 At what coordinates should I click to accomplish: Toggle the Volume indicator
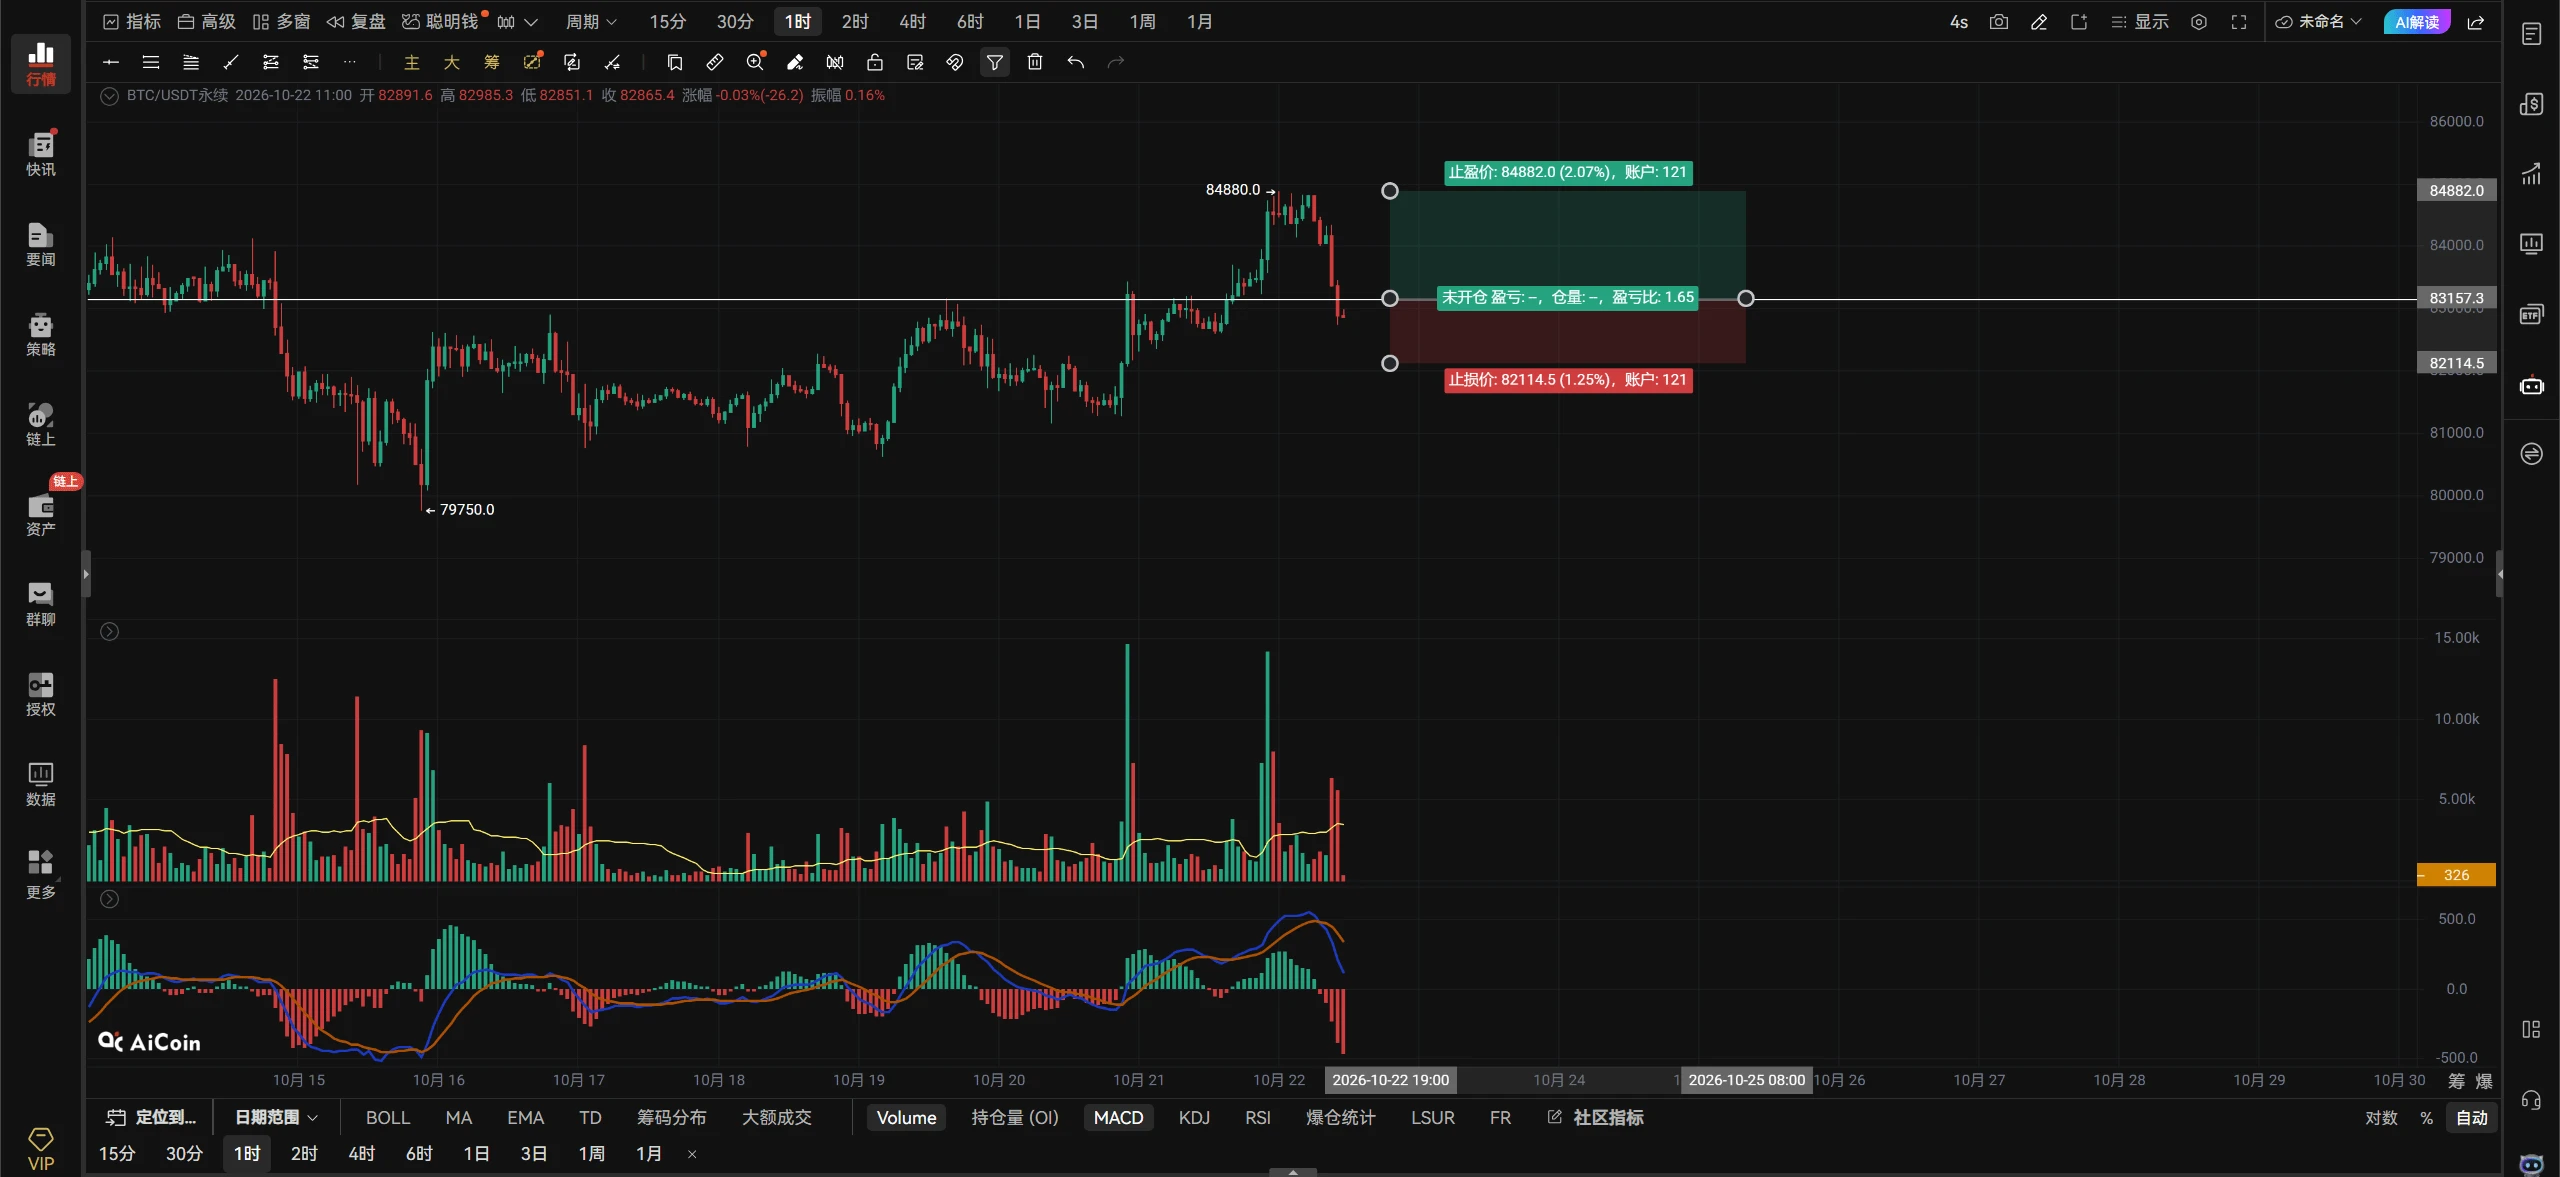point(906,1117)
